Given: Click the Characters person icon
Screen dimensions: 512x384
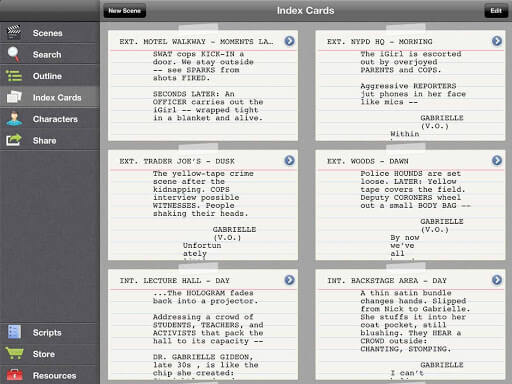Looking at the screenshot, I should point(14,119).
